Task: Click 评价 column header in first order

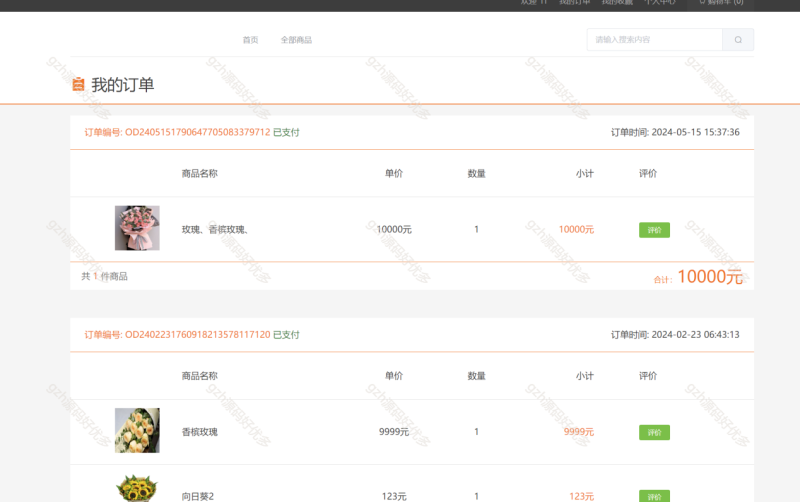Action: [x=648, y=173]
